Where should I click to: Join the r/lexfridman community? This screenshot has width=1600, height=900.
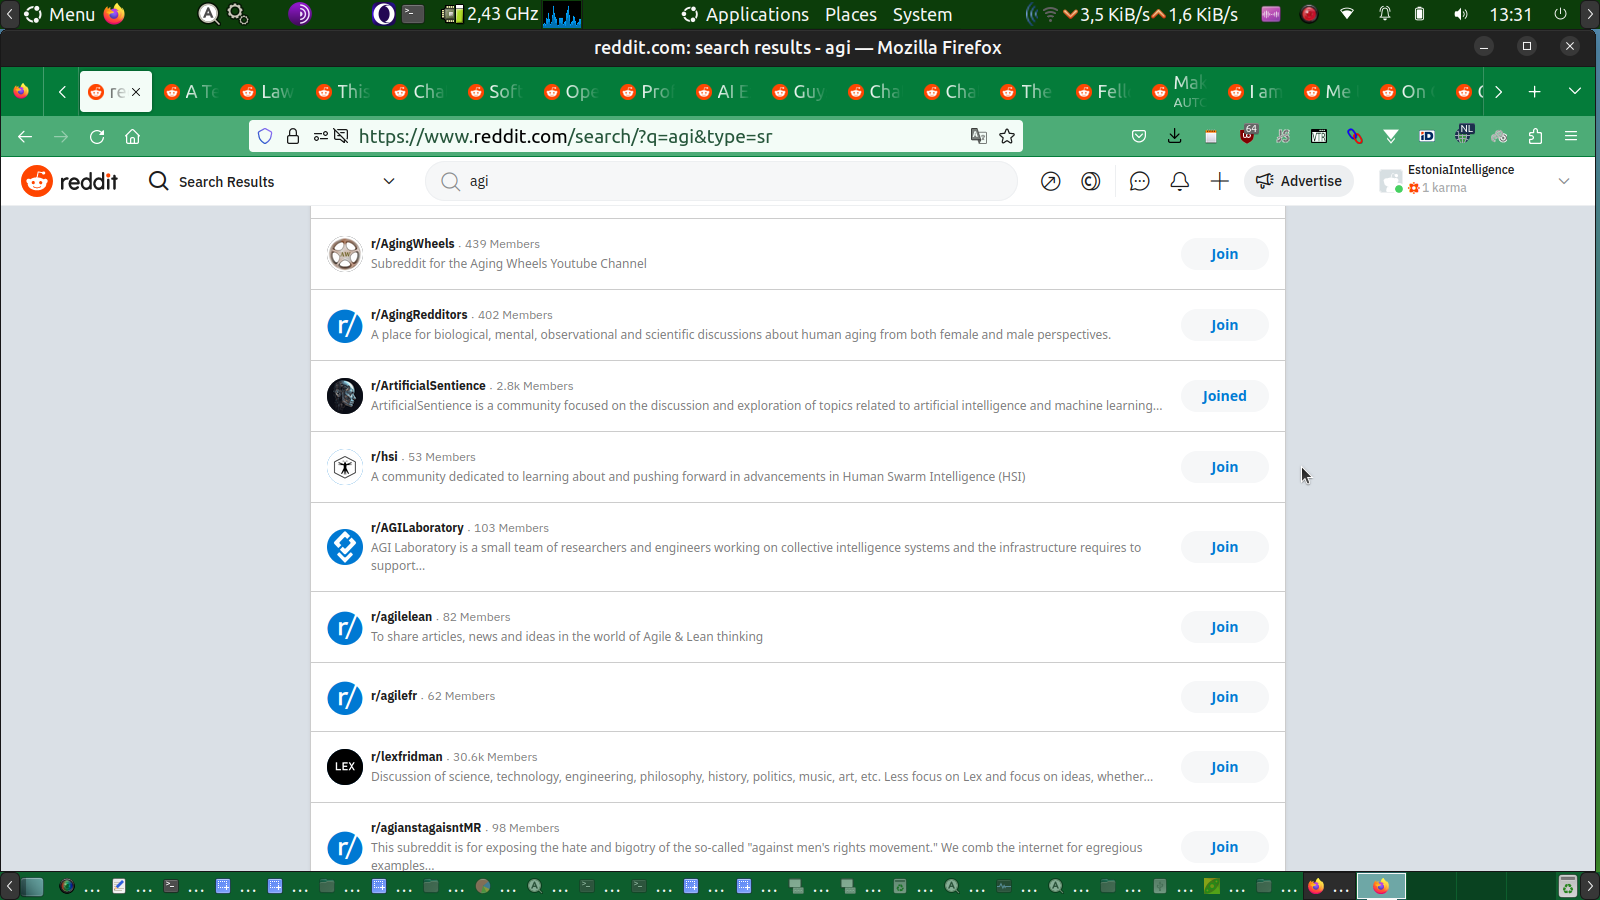(x=1224, y=767)
